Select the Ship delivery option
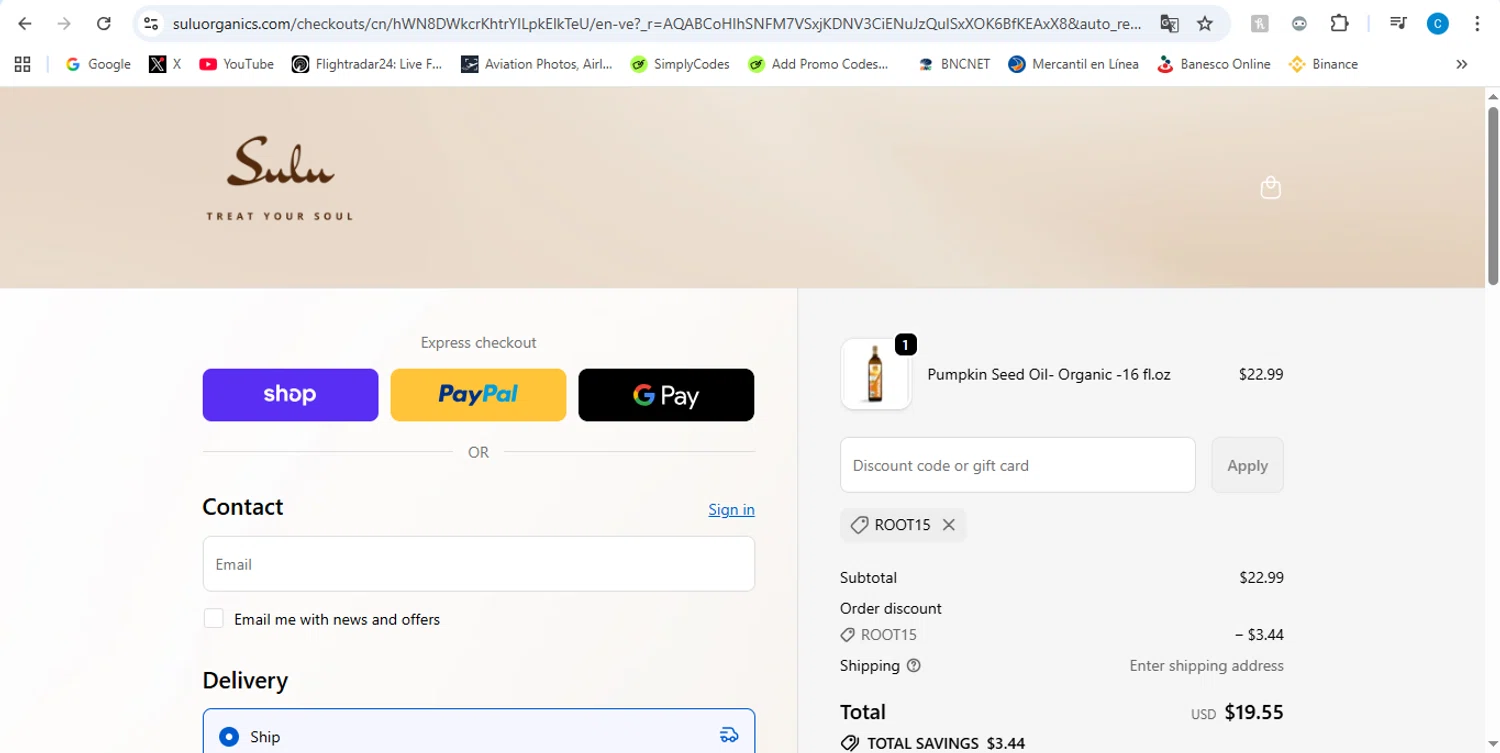This screenshot has height=753, width=1500. [x=479, y=736]
